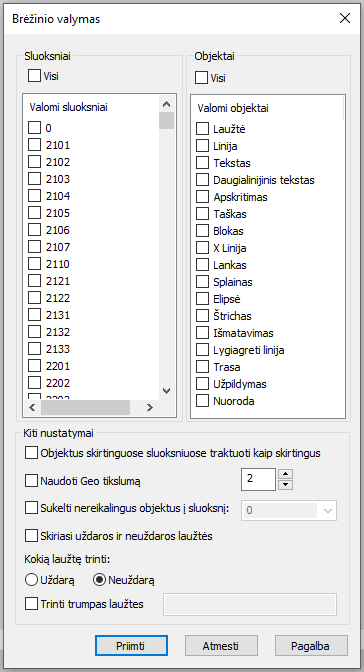This screenshot has height=672, width=364.
Task: Check layer 2106 in the list
Action: click(34, 230)
